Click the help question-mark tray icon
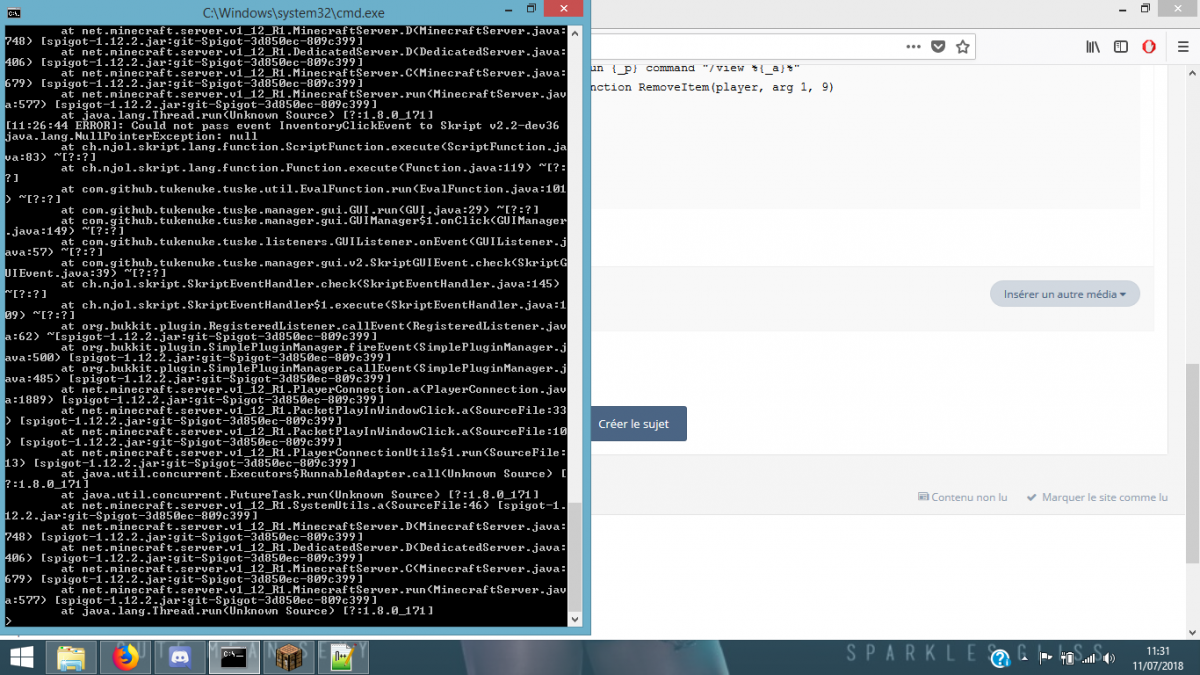Viewport: 1200px width, 675px height. tap(998, 658)
